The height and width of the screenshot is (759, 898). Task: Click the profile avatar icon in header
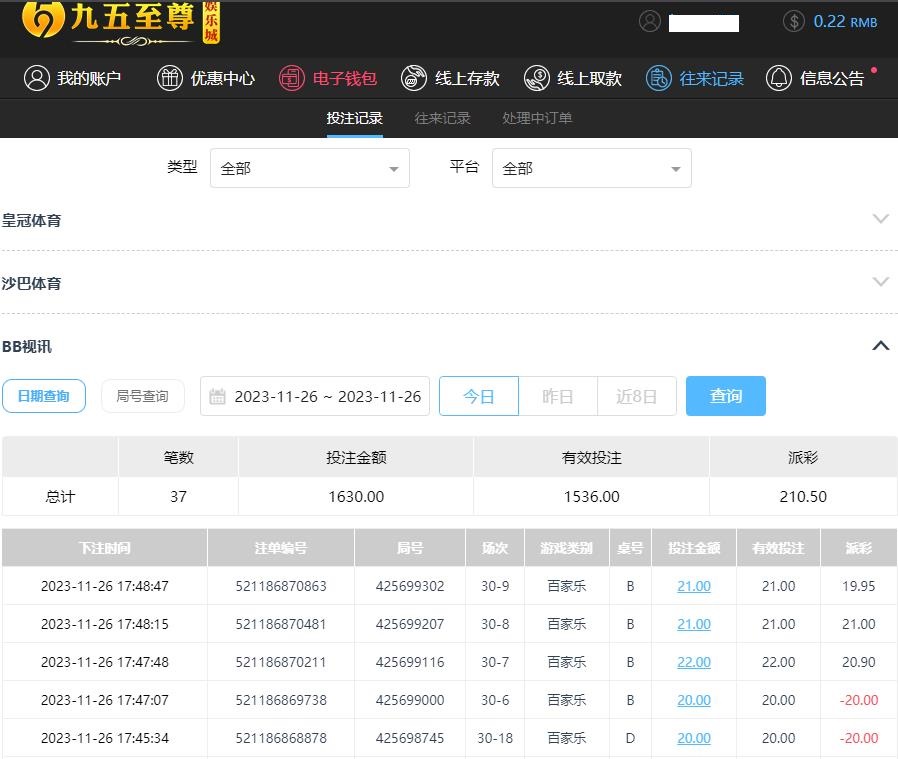click(x=650, y=21)
